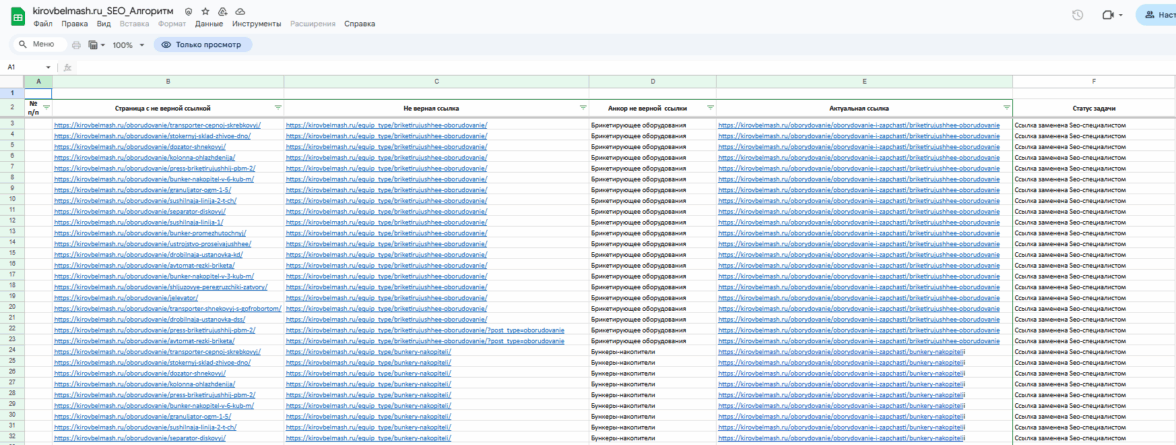The height and width of the screenshot is (445, 1176).
Task: Open filter for 'Не верная ссылка' column
Action: (x=583, y=107)
